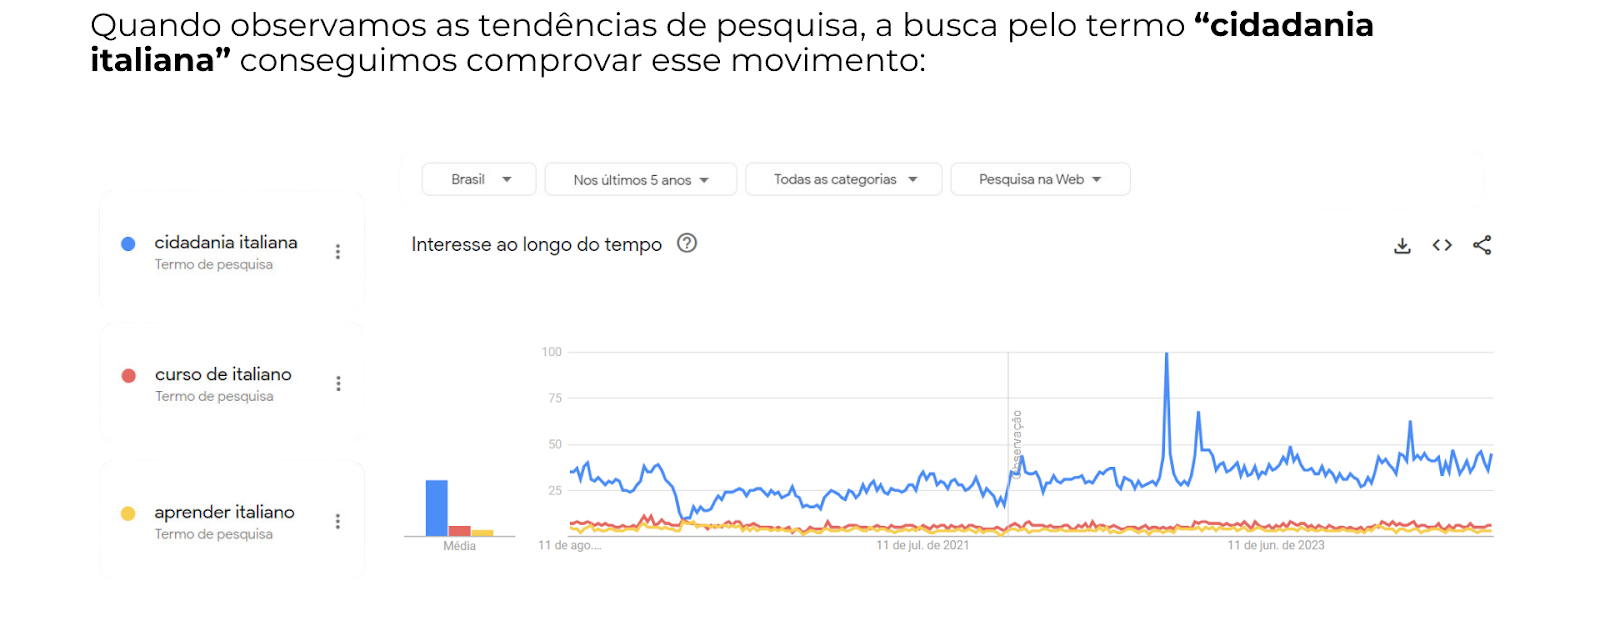
Task: Open the "Pesquisa na Web" search type dropdown
Action: [1040, 179]
